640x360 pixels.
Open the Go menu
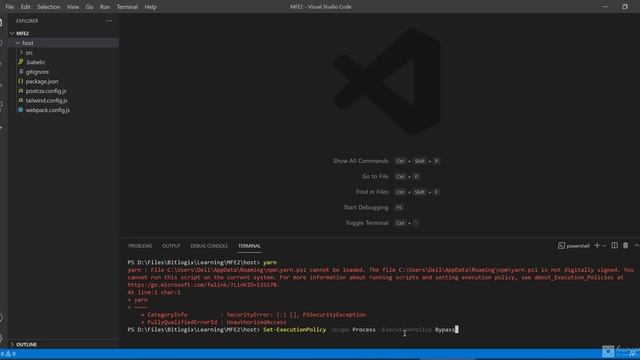click(89, 7)
